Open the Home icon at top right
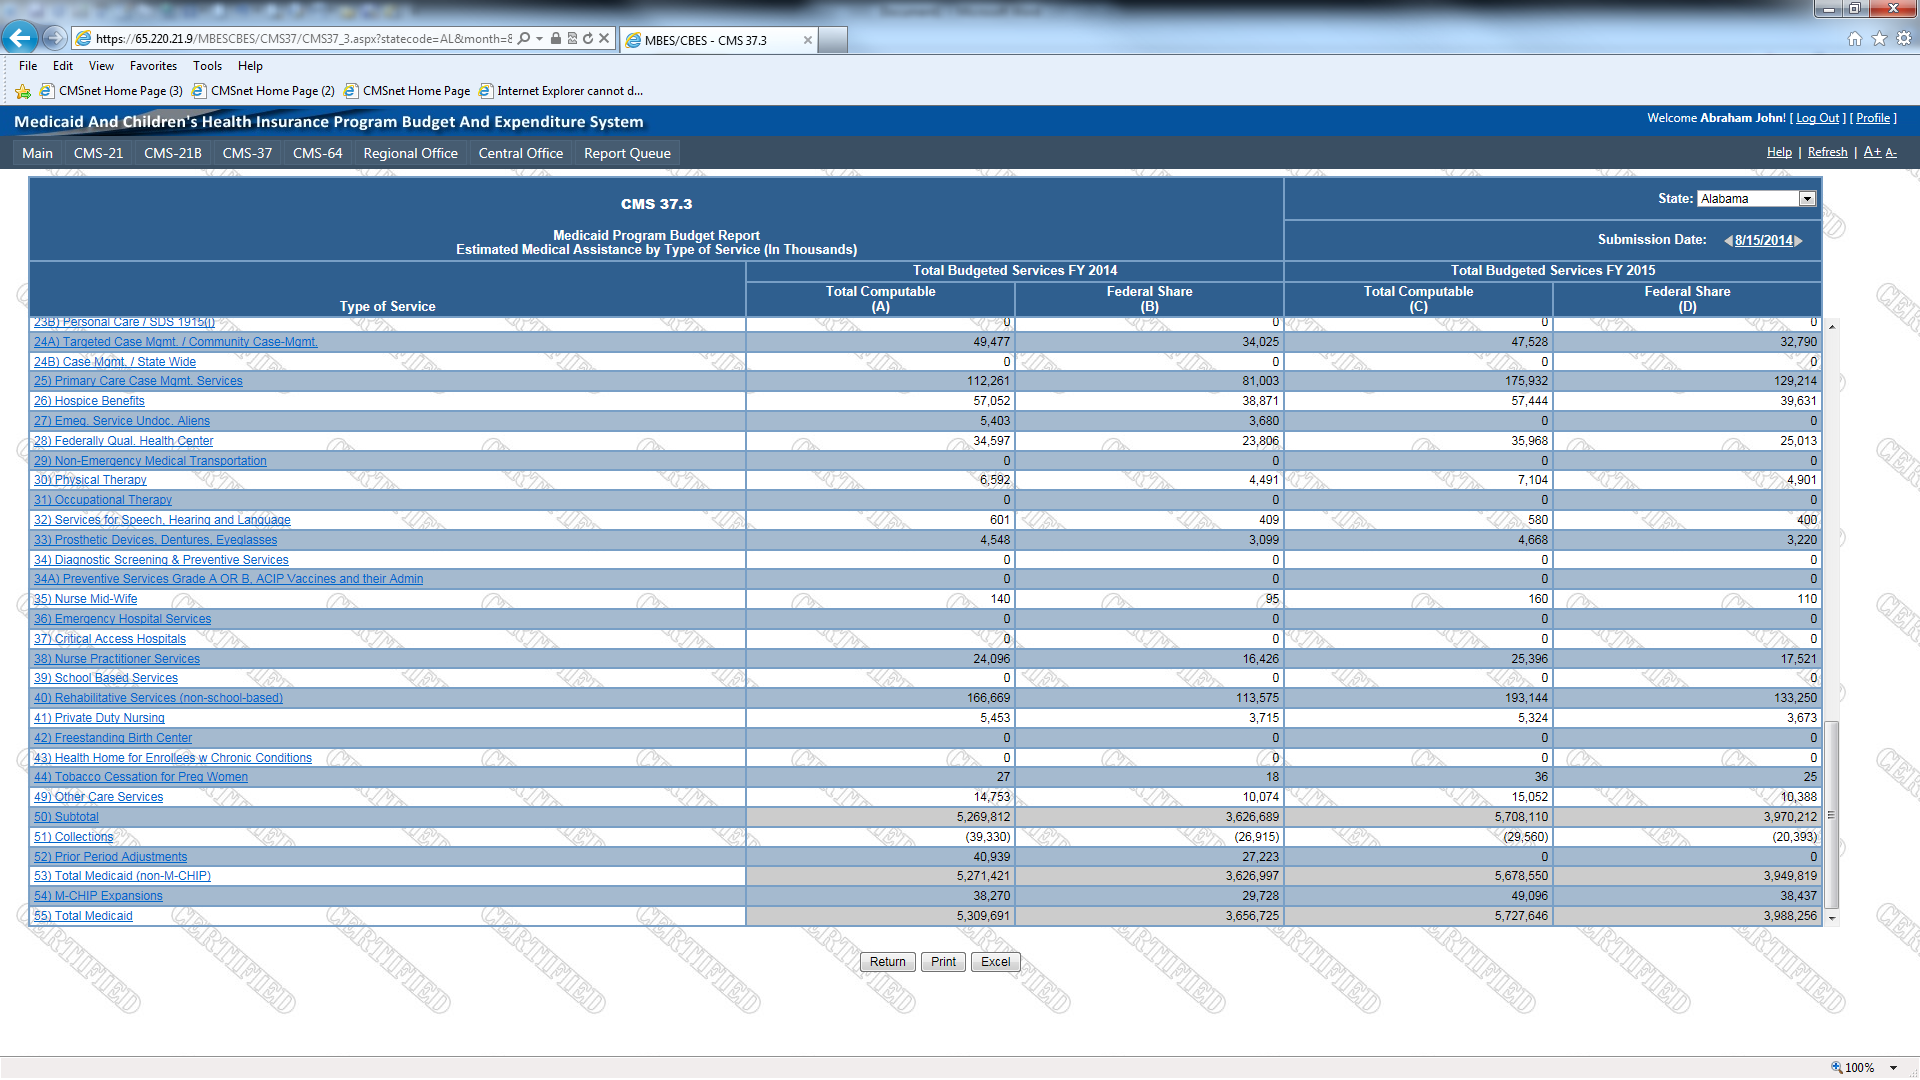The height and width of the screenshot is (1080, 1920). [1854, 38]
